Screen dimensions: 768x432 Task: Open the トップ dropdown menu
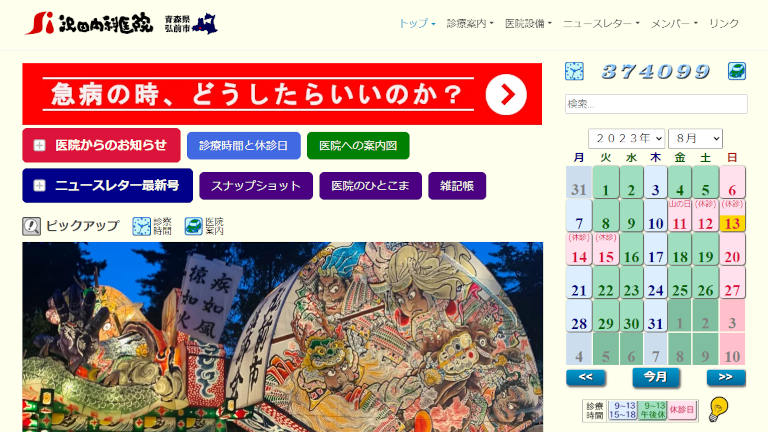417,24
